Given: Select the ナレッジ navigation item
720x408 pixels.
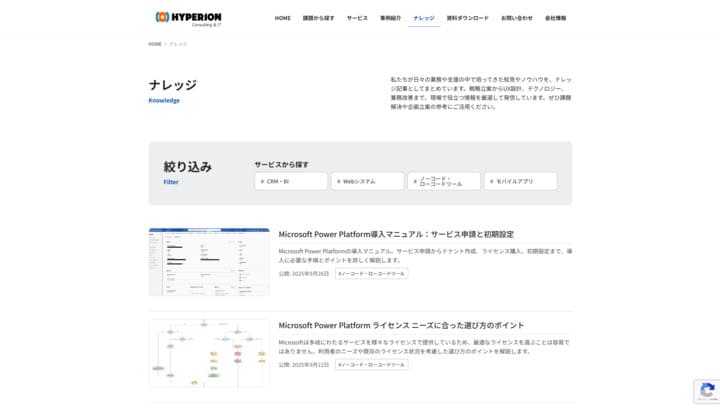Looking at the screenshot, I should tap(423, 18).
